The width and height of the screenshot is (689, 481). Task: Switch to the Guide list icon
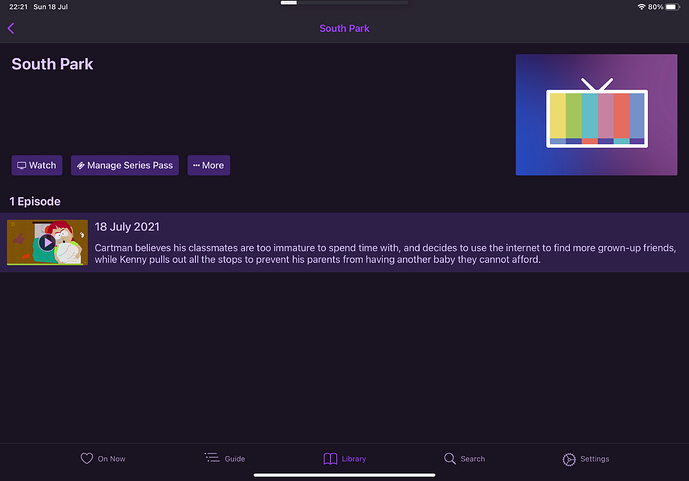212,458
